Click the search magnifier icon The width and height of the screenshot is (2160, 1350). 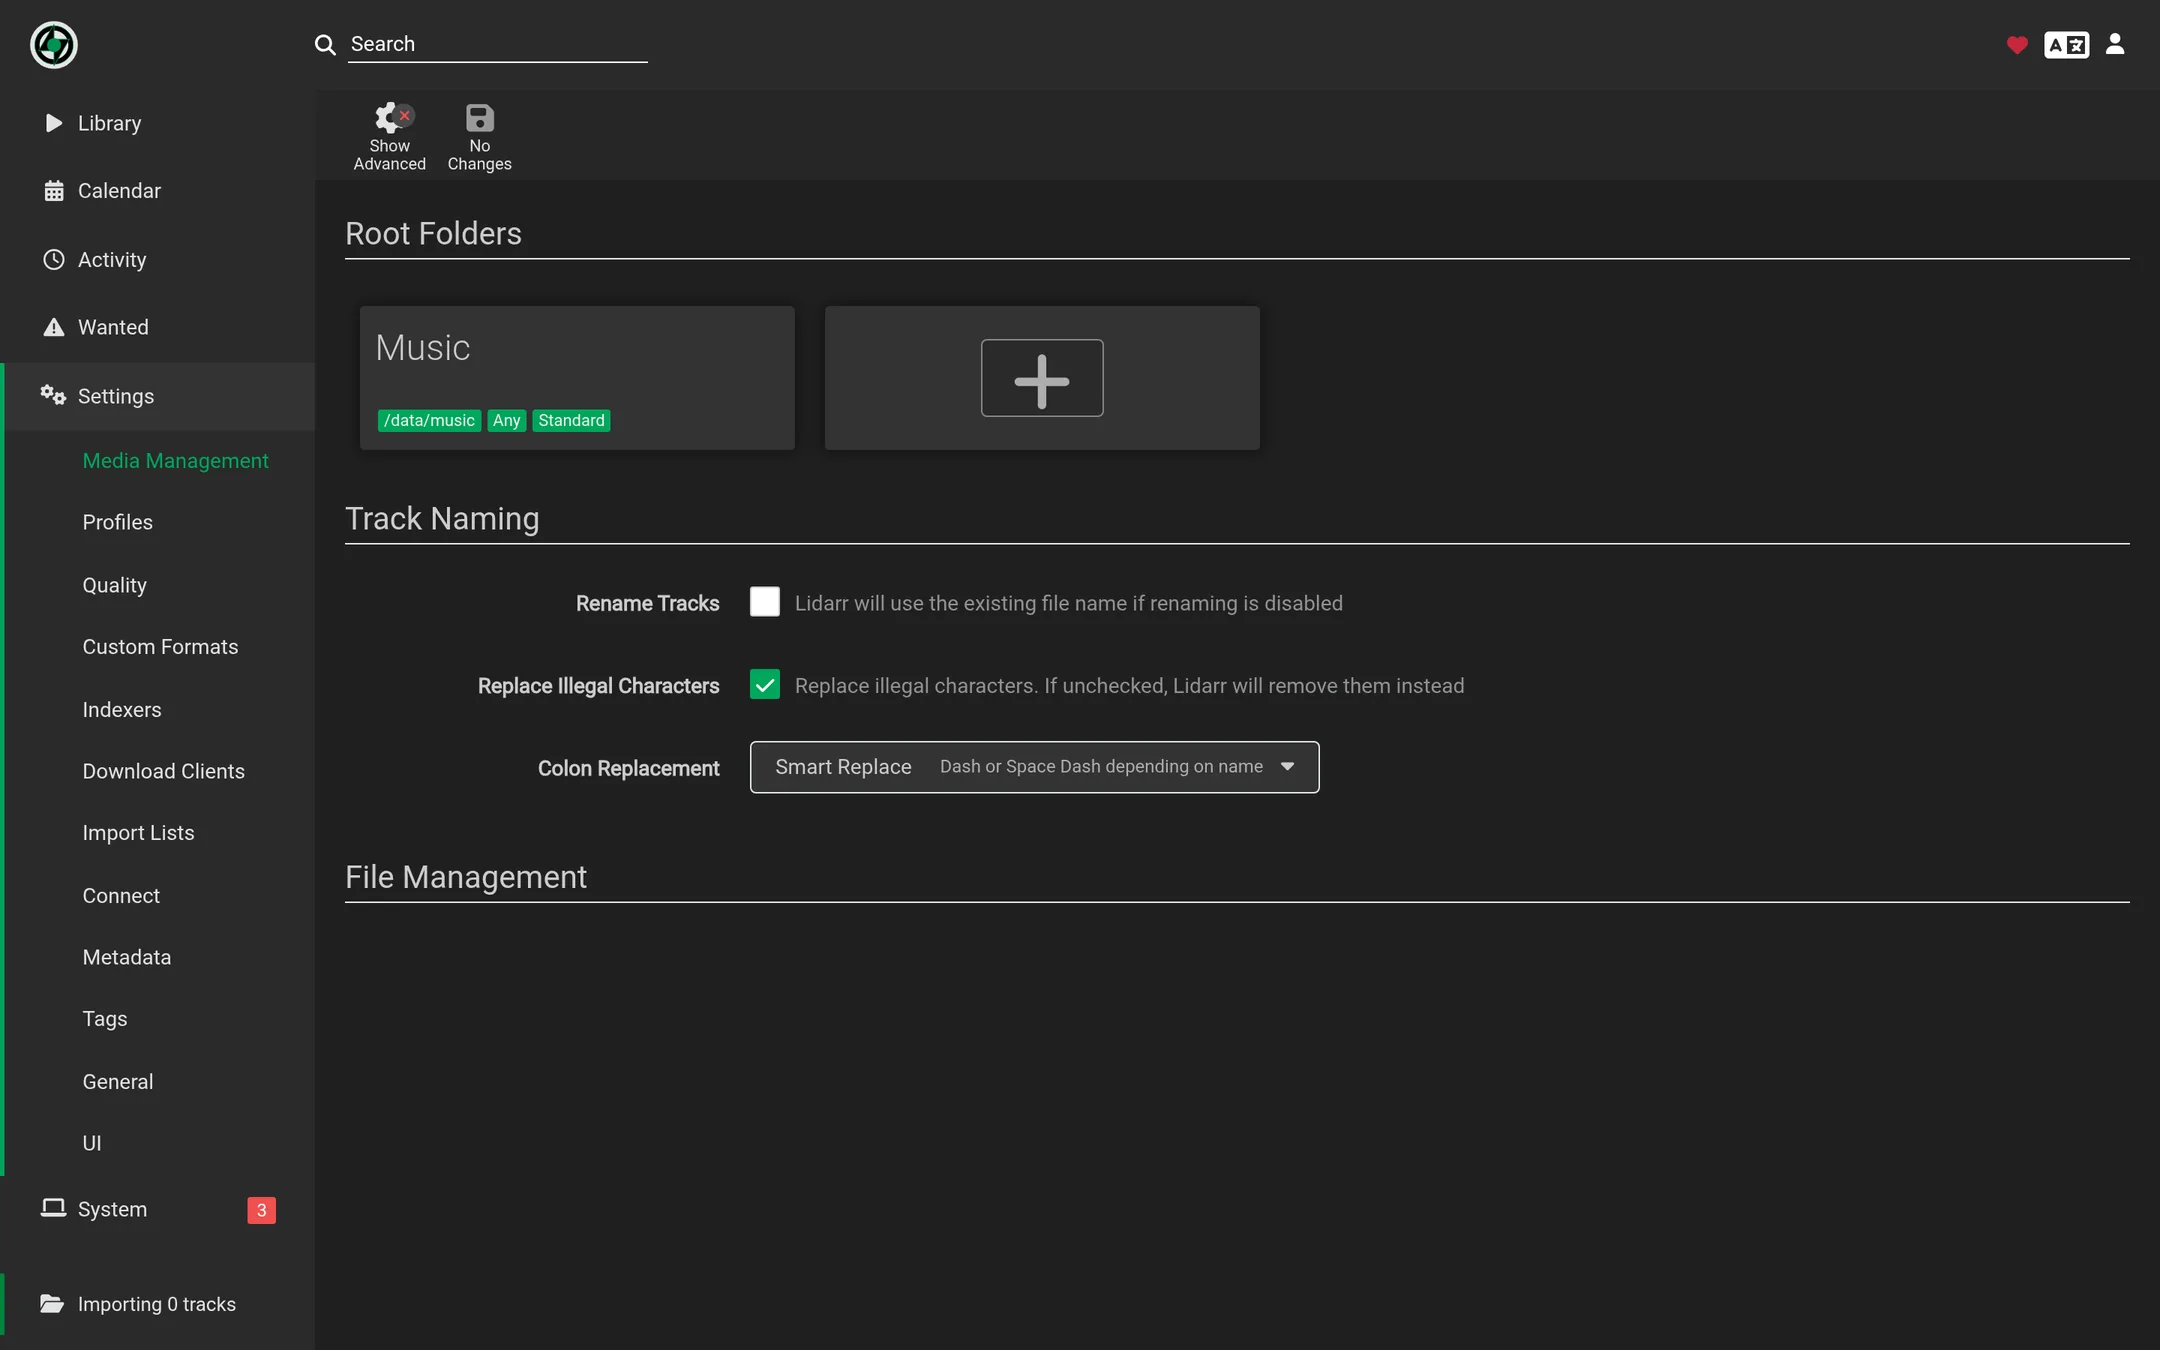point(325,45)
